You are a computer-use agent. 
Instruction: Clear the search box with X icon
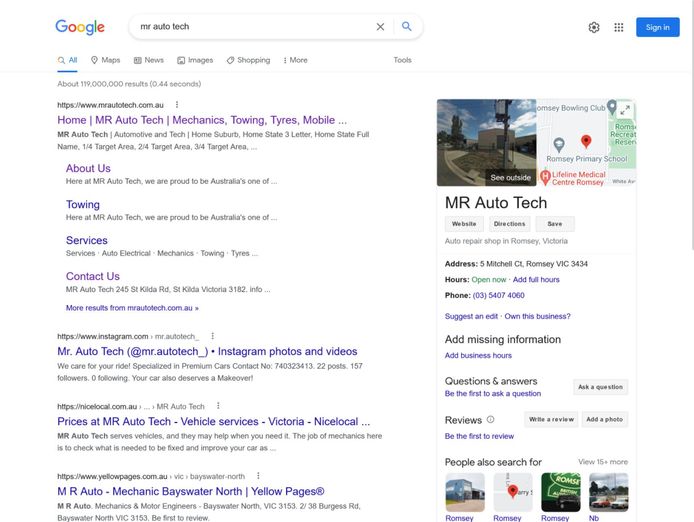[380, 27]
